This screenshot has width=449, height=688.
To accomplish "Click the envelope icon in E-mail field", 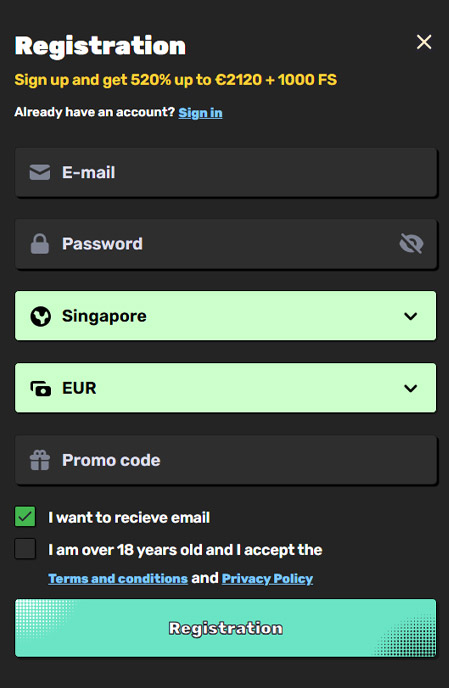I will pyautogui.click(x=40, y=172).
